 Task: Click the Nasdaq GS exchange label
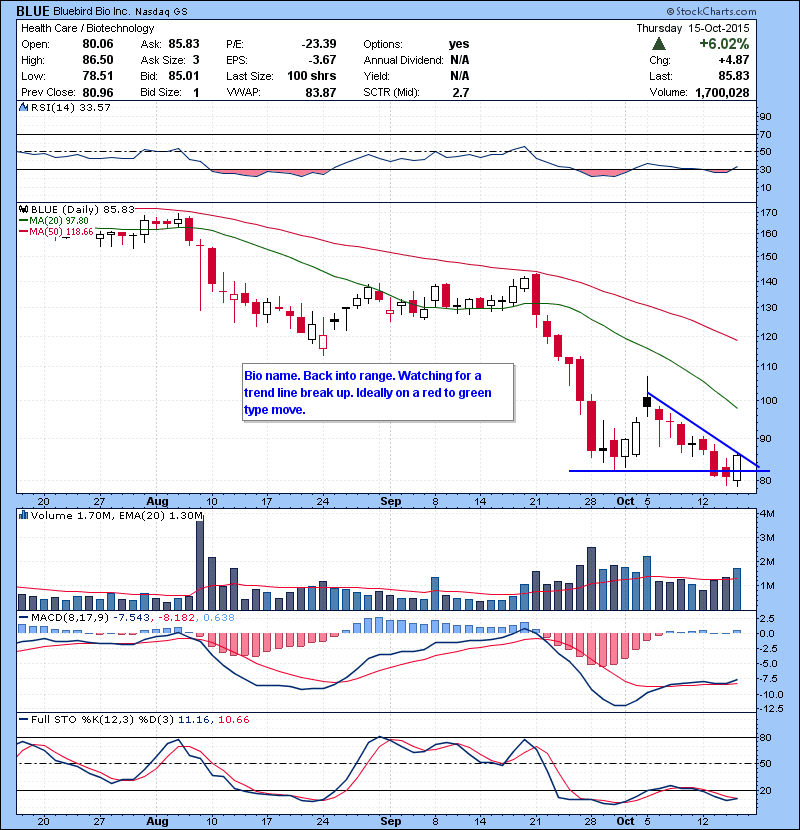coord(161,12)
